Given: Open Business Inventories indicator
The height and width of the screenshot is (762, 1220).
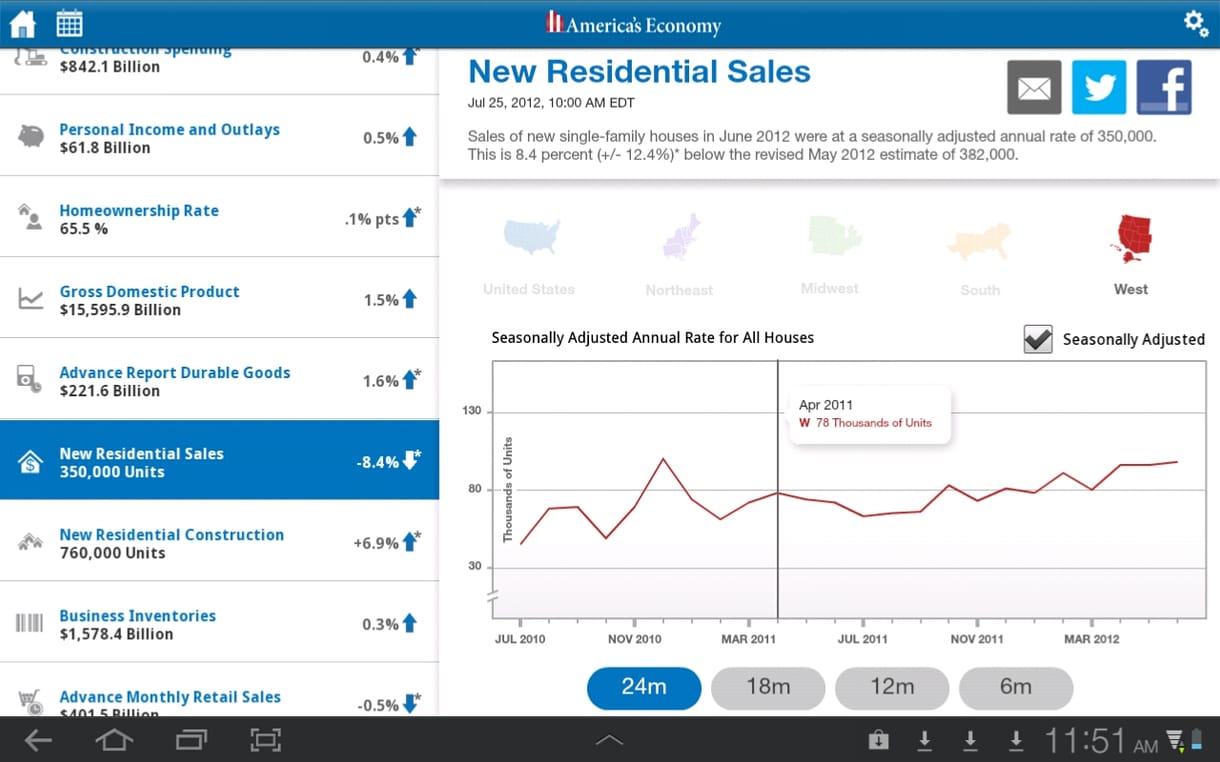Looking at the screenshot, I should 219,623.
